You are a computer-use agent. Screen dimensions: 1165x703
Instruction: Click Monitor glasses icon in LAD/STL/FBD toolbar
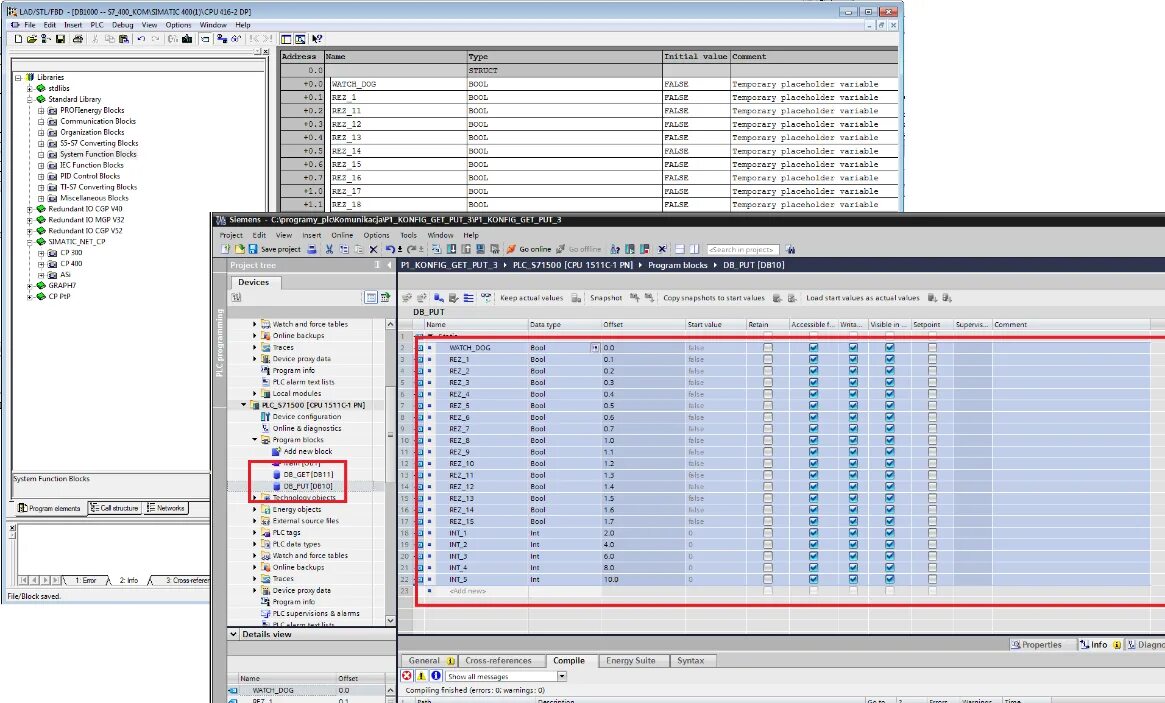click(x=236, y=39)
